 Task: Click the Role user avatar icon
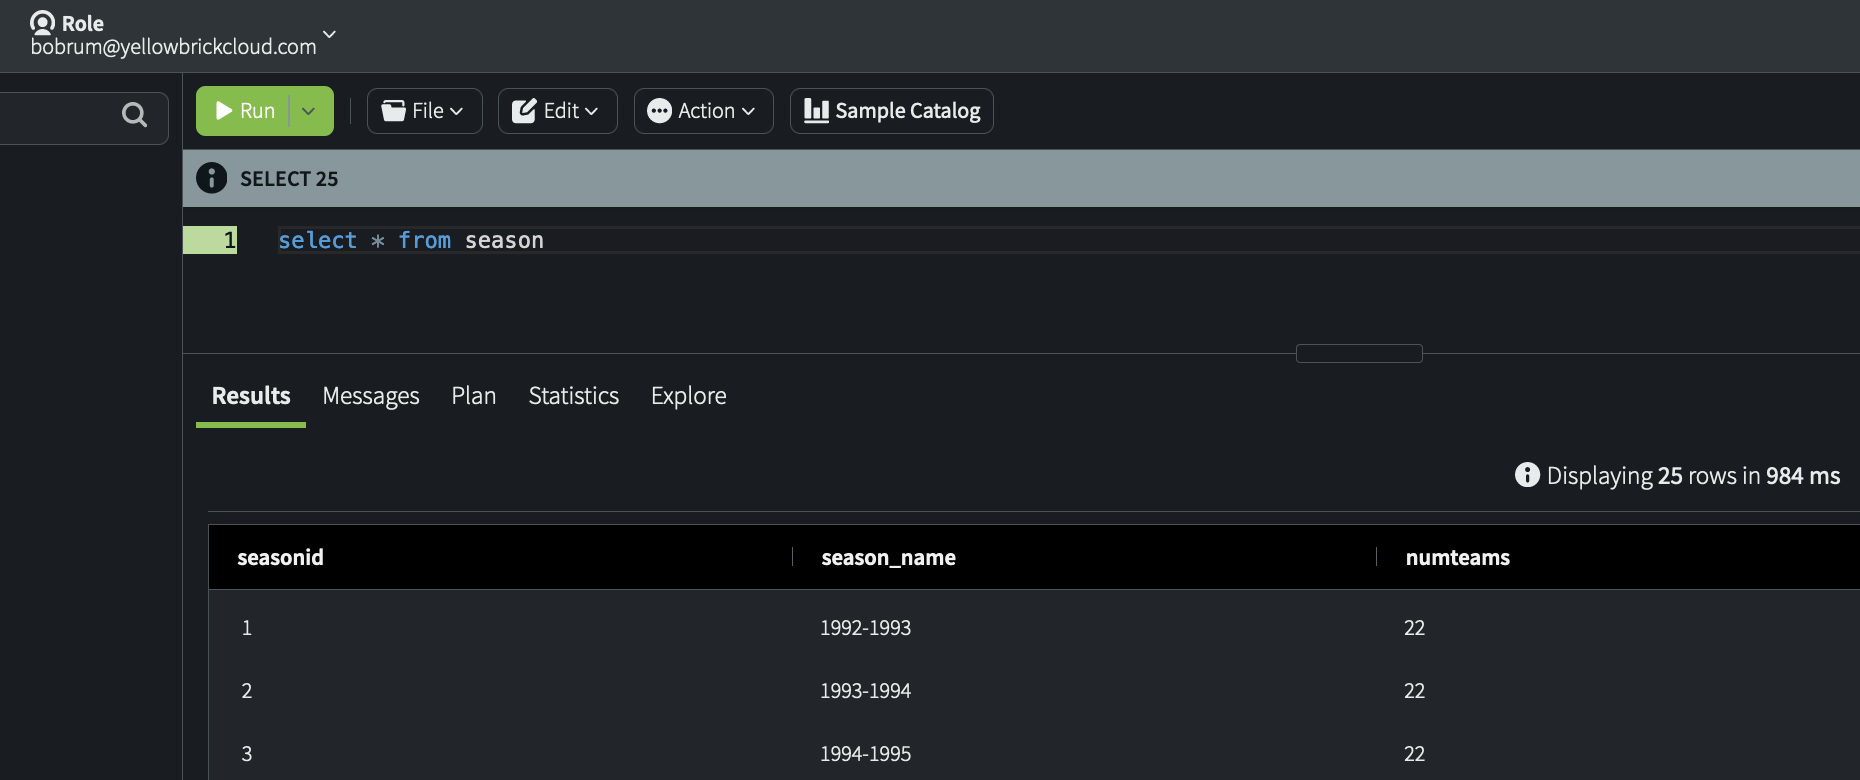pyautogui.click(x=43, y=22)
